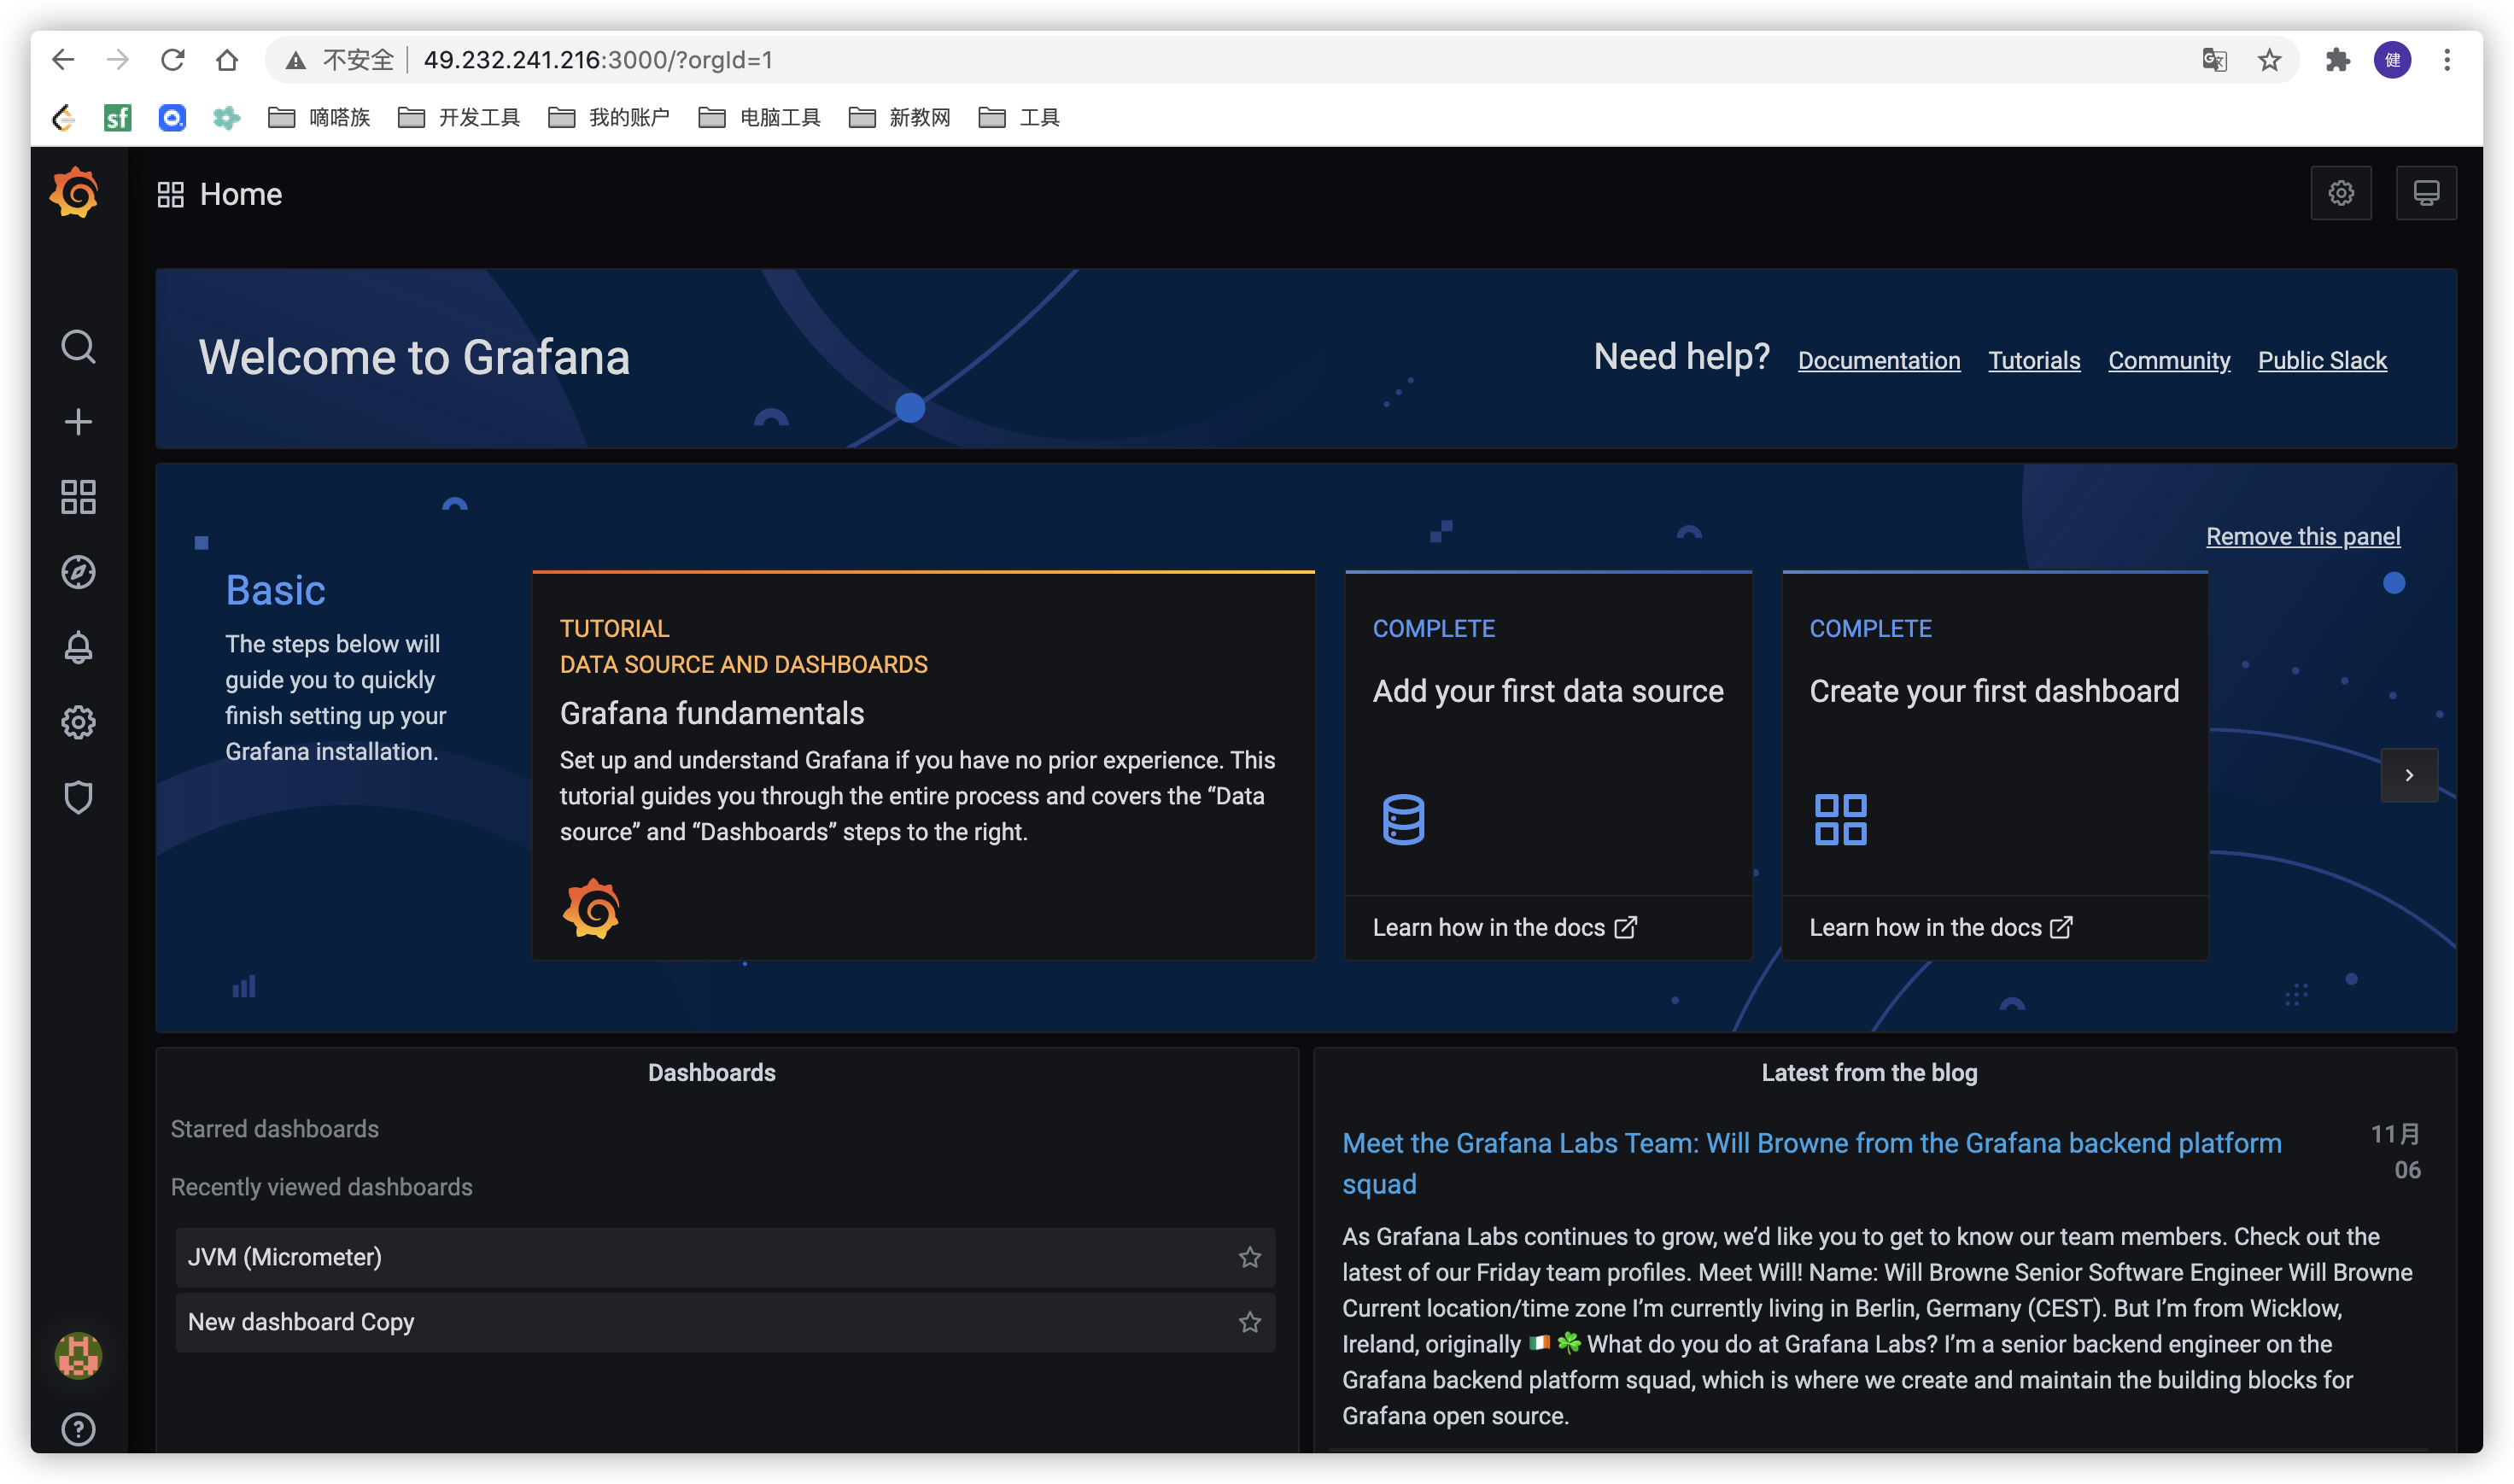This screenshot has height=1484, width=2514.
Task: Open the green clover bookmark icon
Action: coord(227,118)
